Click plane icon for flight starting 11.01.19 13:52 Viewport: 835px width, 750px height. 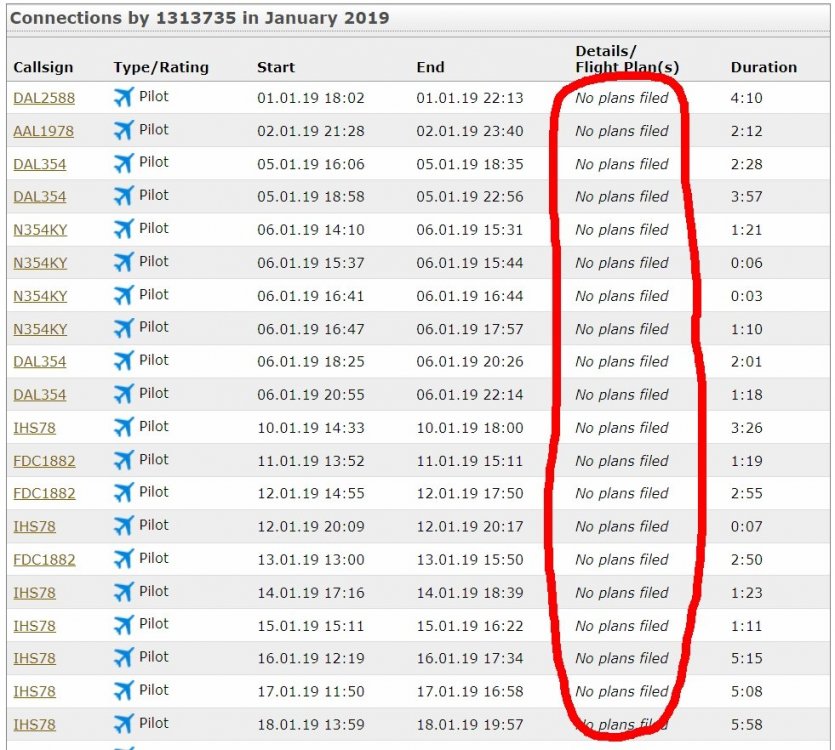coord(123,460)
